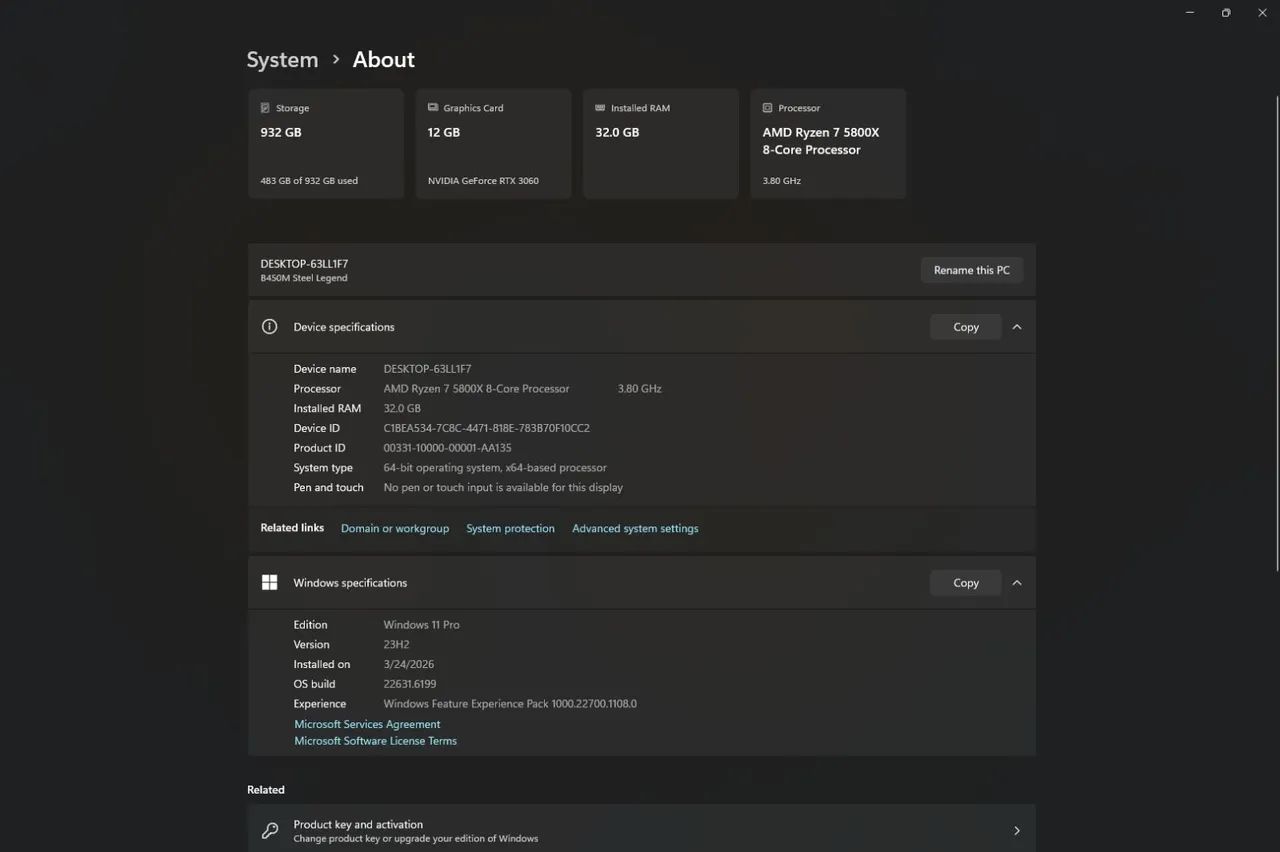Click the pen and touch availability text
Viewport: 1280px width, 852px height.
(x=503, y=488)
